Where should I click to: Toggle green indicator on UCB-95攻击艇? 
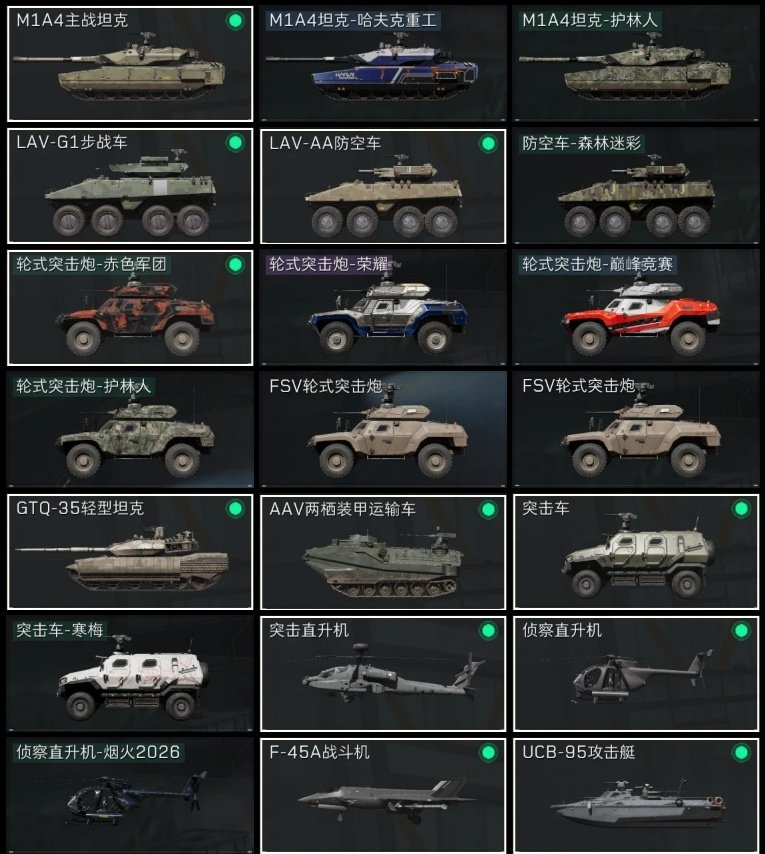tap(741, 753)
